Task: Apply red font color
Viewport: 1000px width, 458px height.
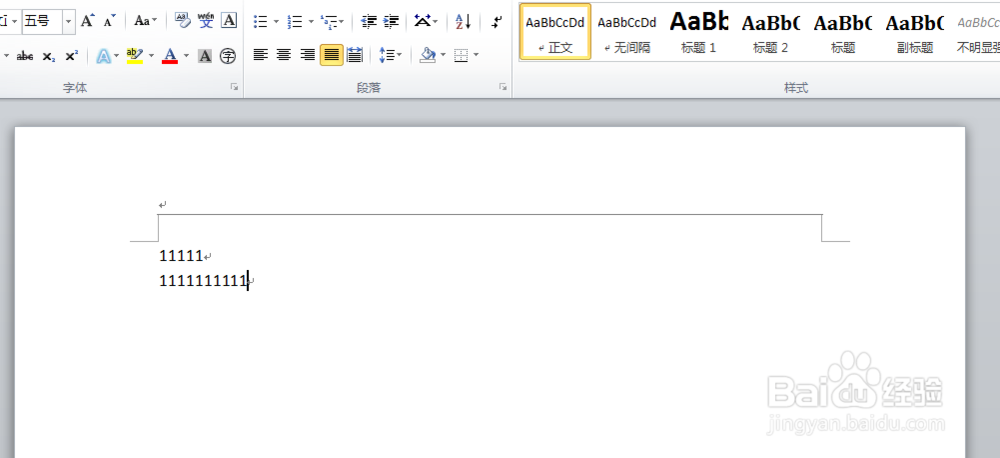Action: coord(170,56)
